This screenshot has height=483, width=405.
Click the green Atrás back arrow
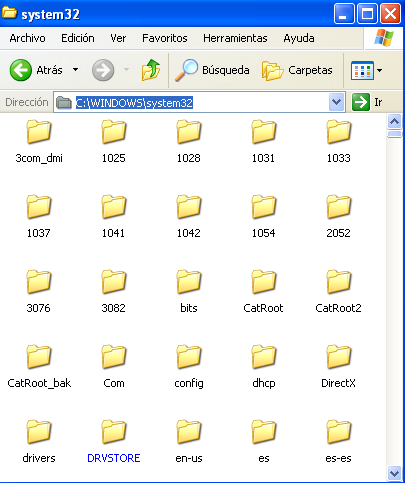(x=21, y=70)
